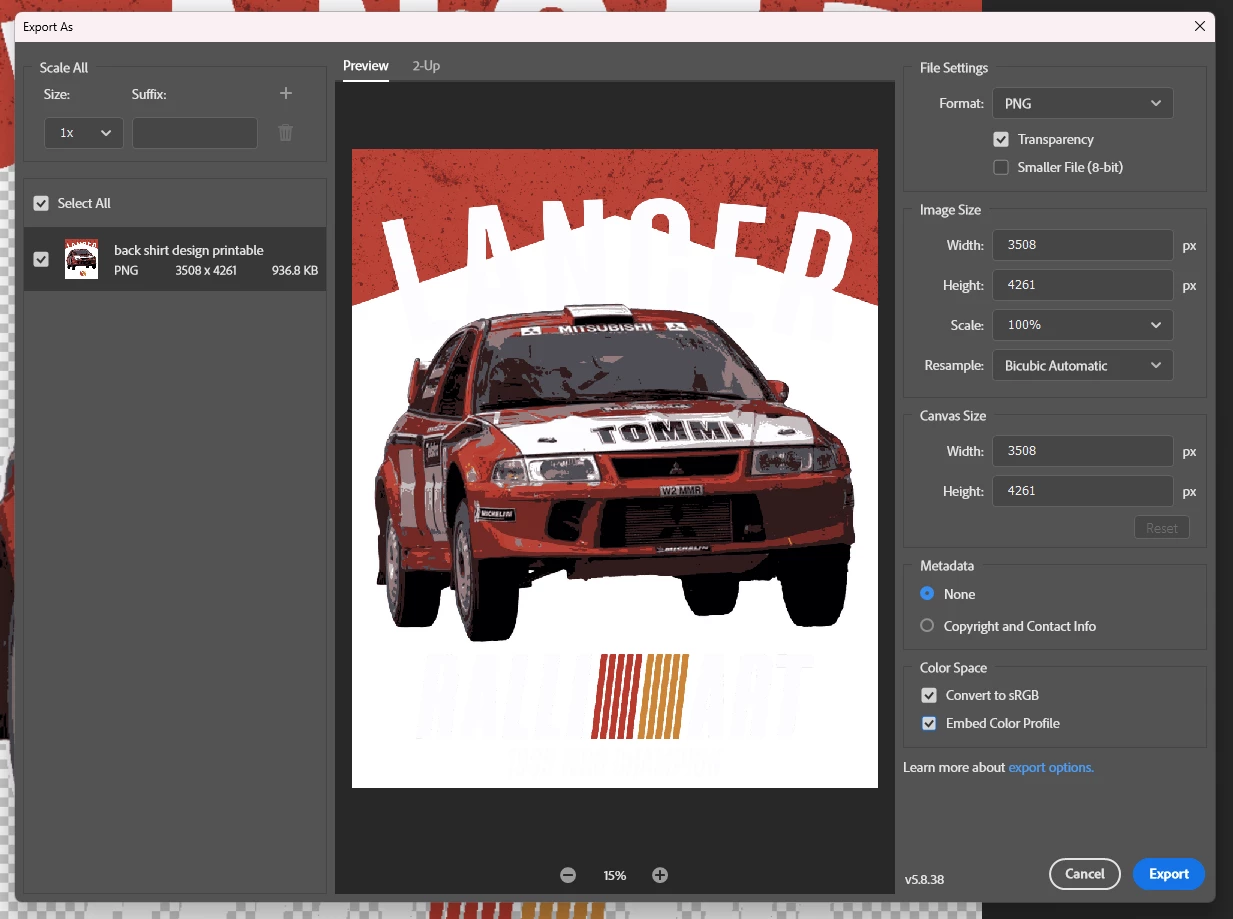The height and width of the screenshot is (919, 1233).
Task: Uncheck Convert to sRGB
Action: click(929, 695)
